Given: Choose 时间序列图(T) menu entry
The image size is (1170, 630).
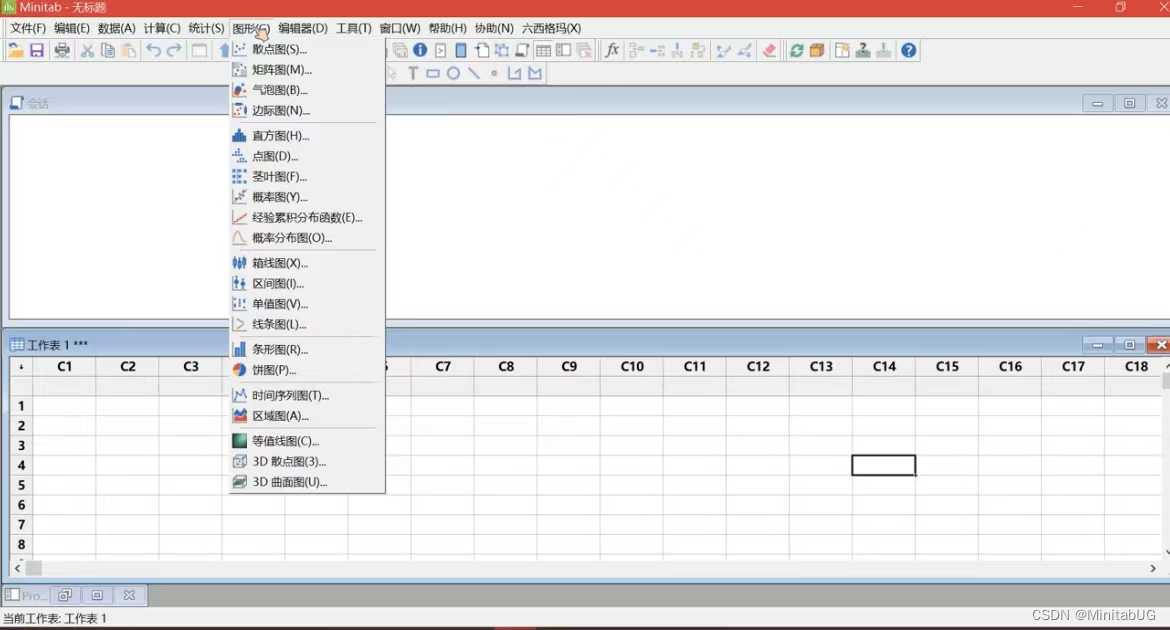Looking at the screenshot, I should pos(307,396).
